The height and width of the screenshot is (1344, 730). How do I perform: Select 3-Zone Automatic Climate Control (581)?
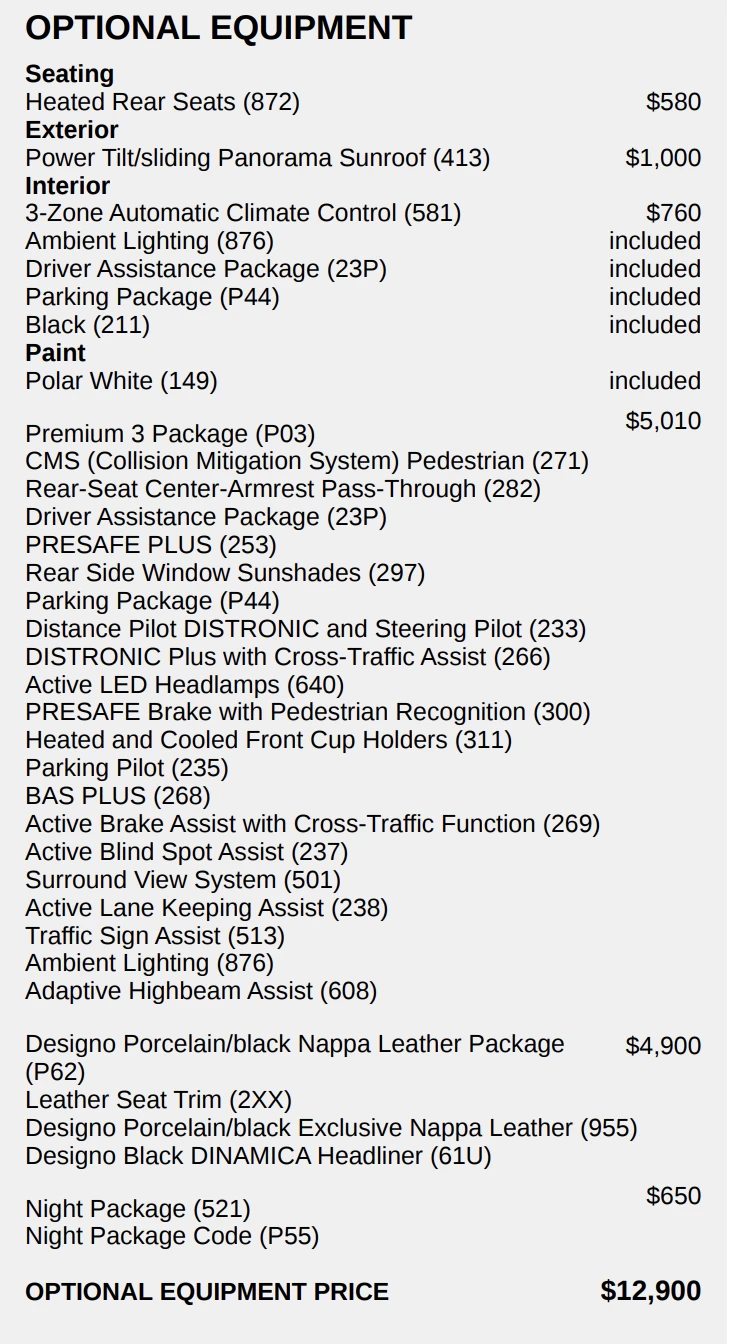click(x=243, y=213)
